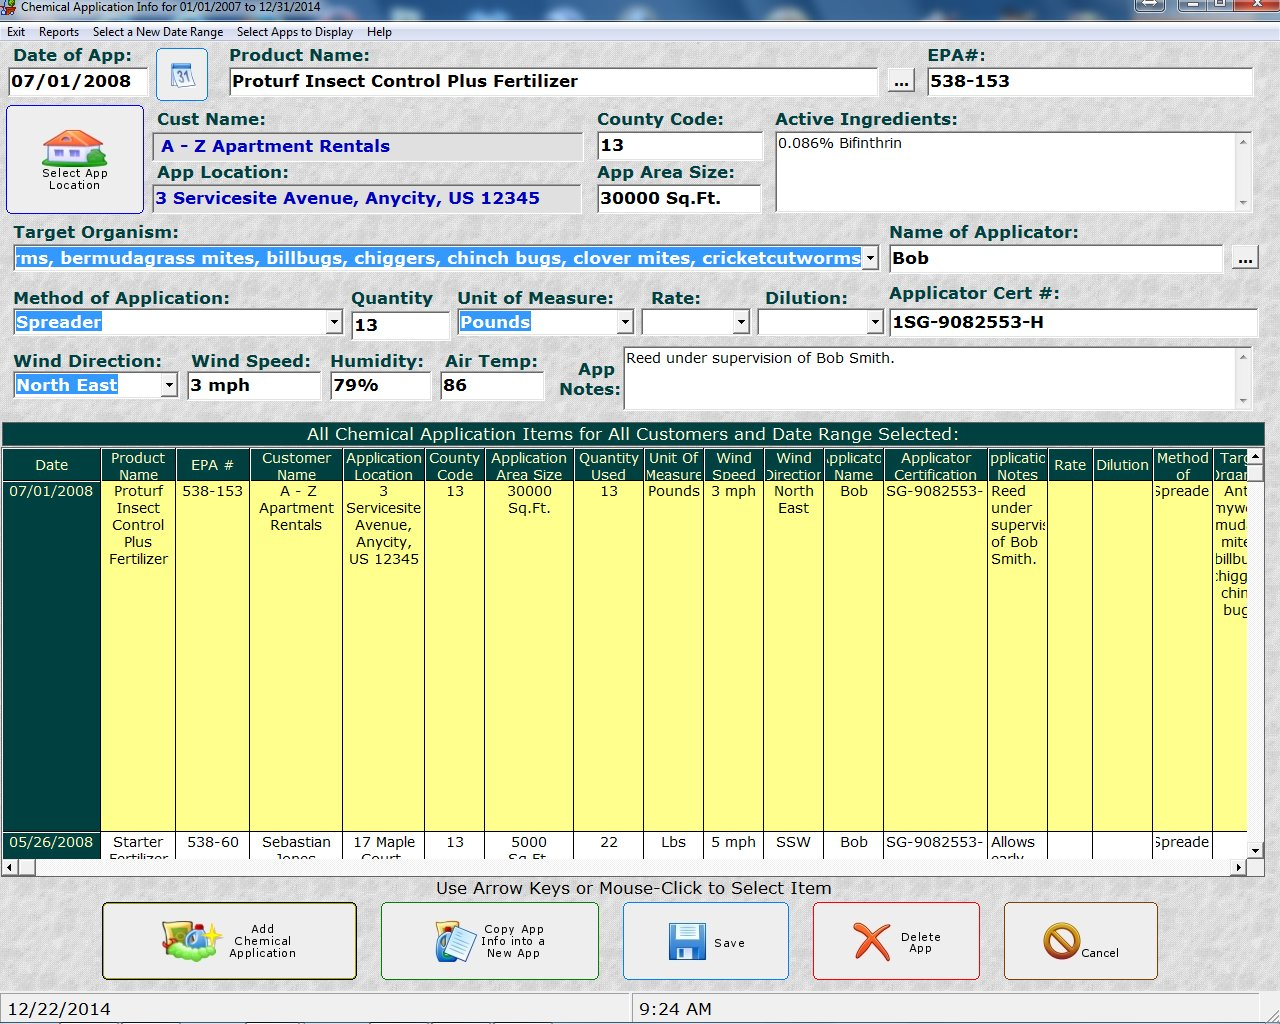Image resolution: width=1280 pixels, height=1024 pixels.
Task: Click inside the Humidity input field
Action: pos(380,385)
